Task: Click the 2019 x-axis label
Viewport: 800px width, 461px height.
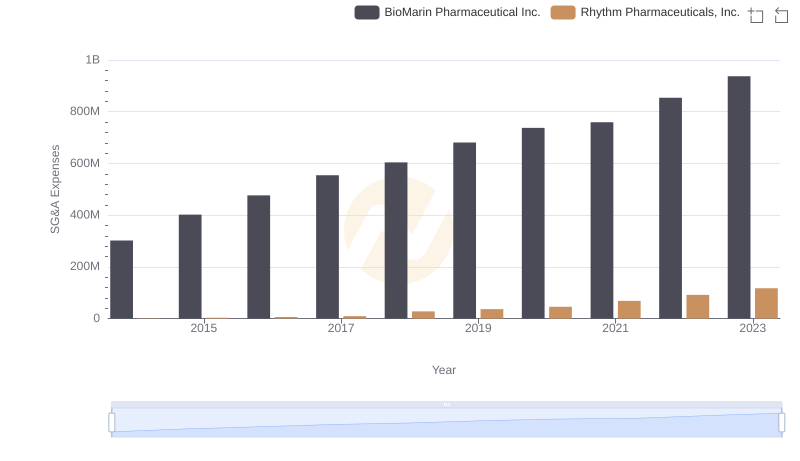Action: click(x=478, y=328)
